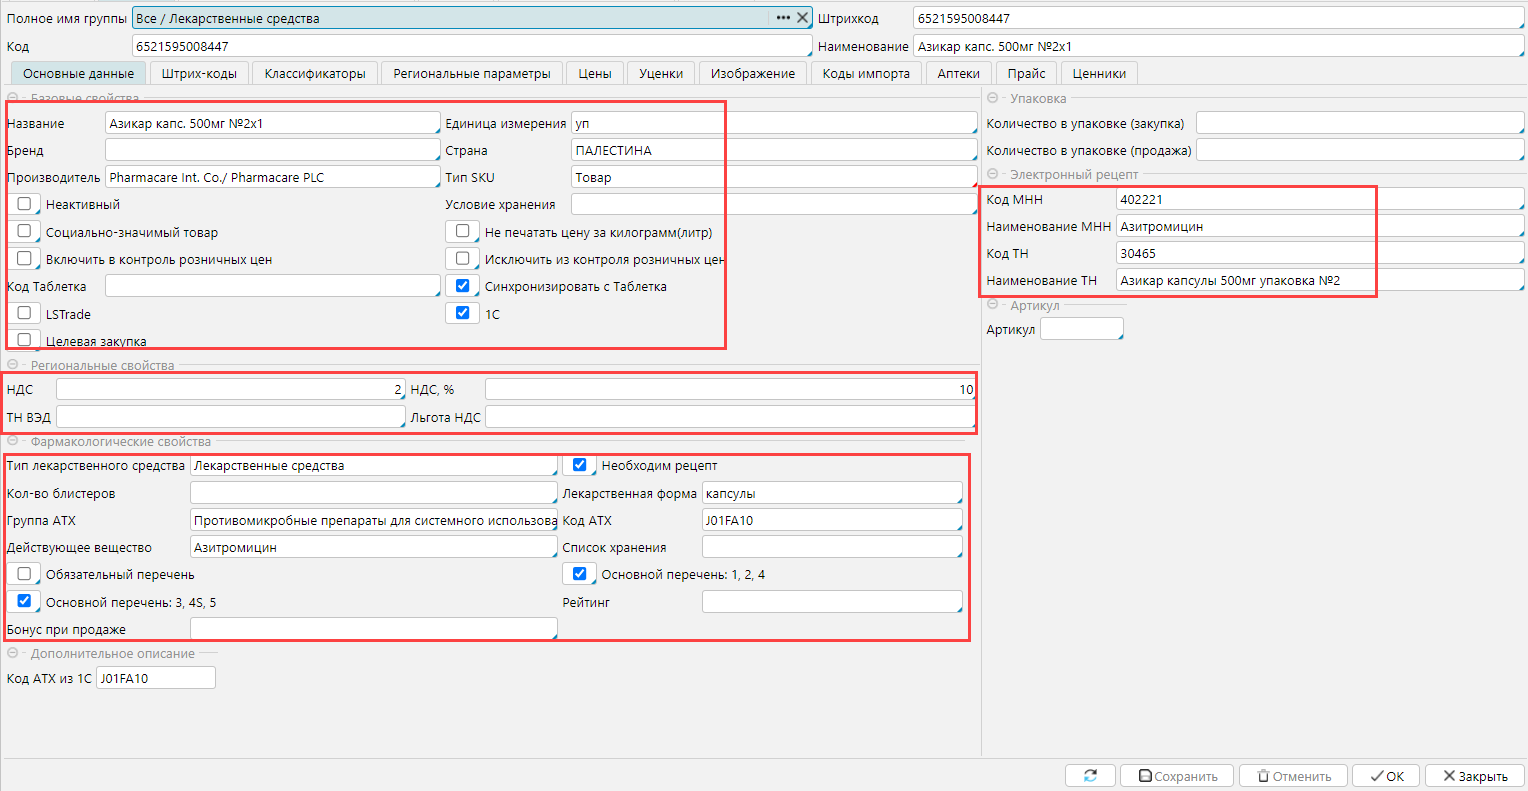Switch to the Штрих-коды tab
The height and width of the screenshot is (791, 1528).
pyautogui.click(x=199, y=73)
